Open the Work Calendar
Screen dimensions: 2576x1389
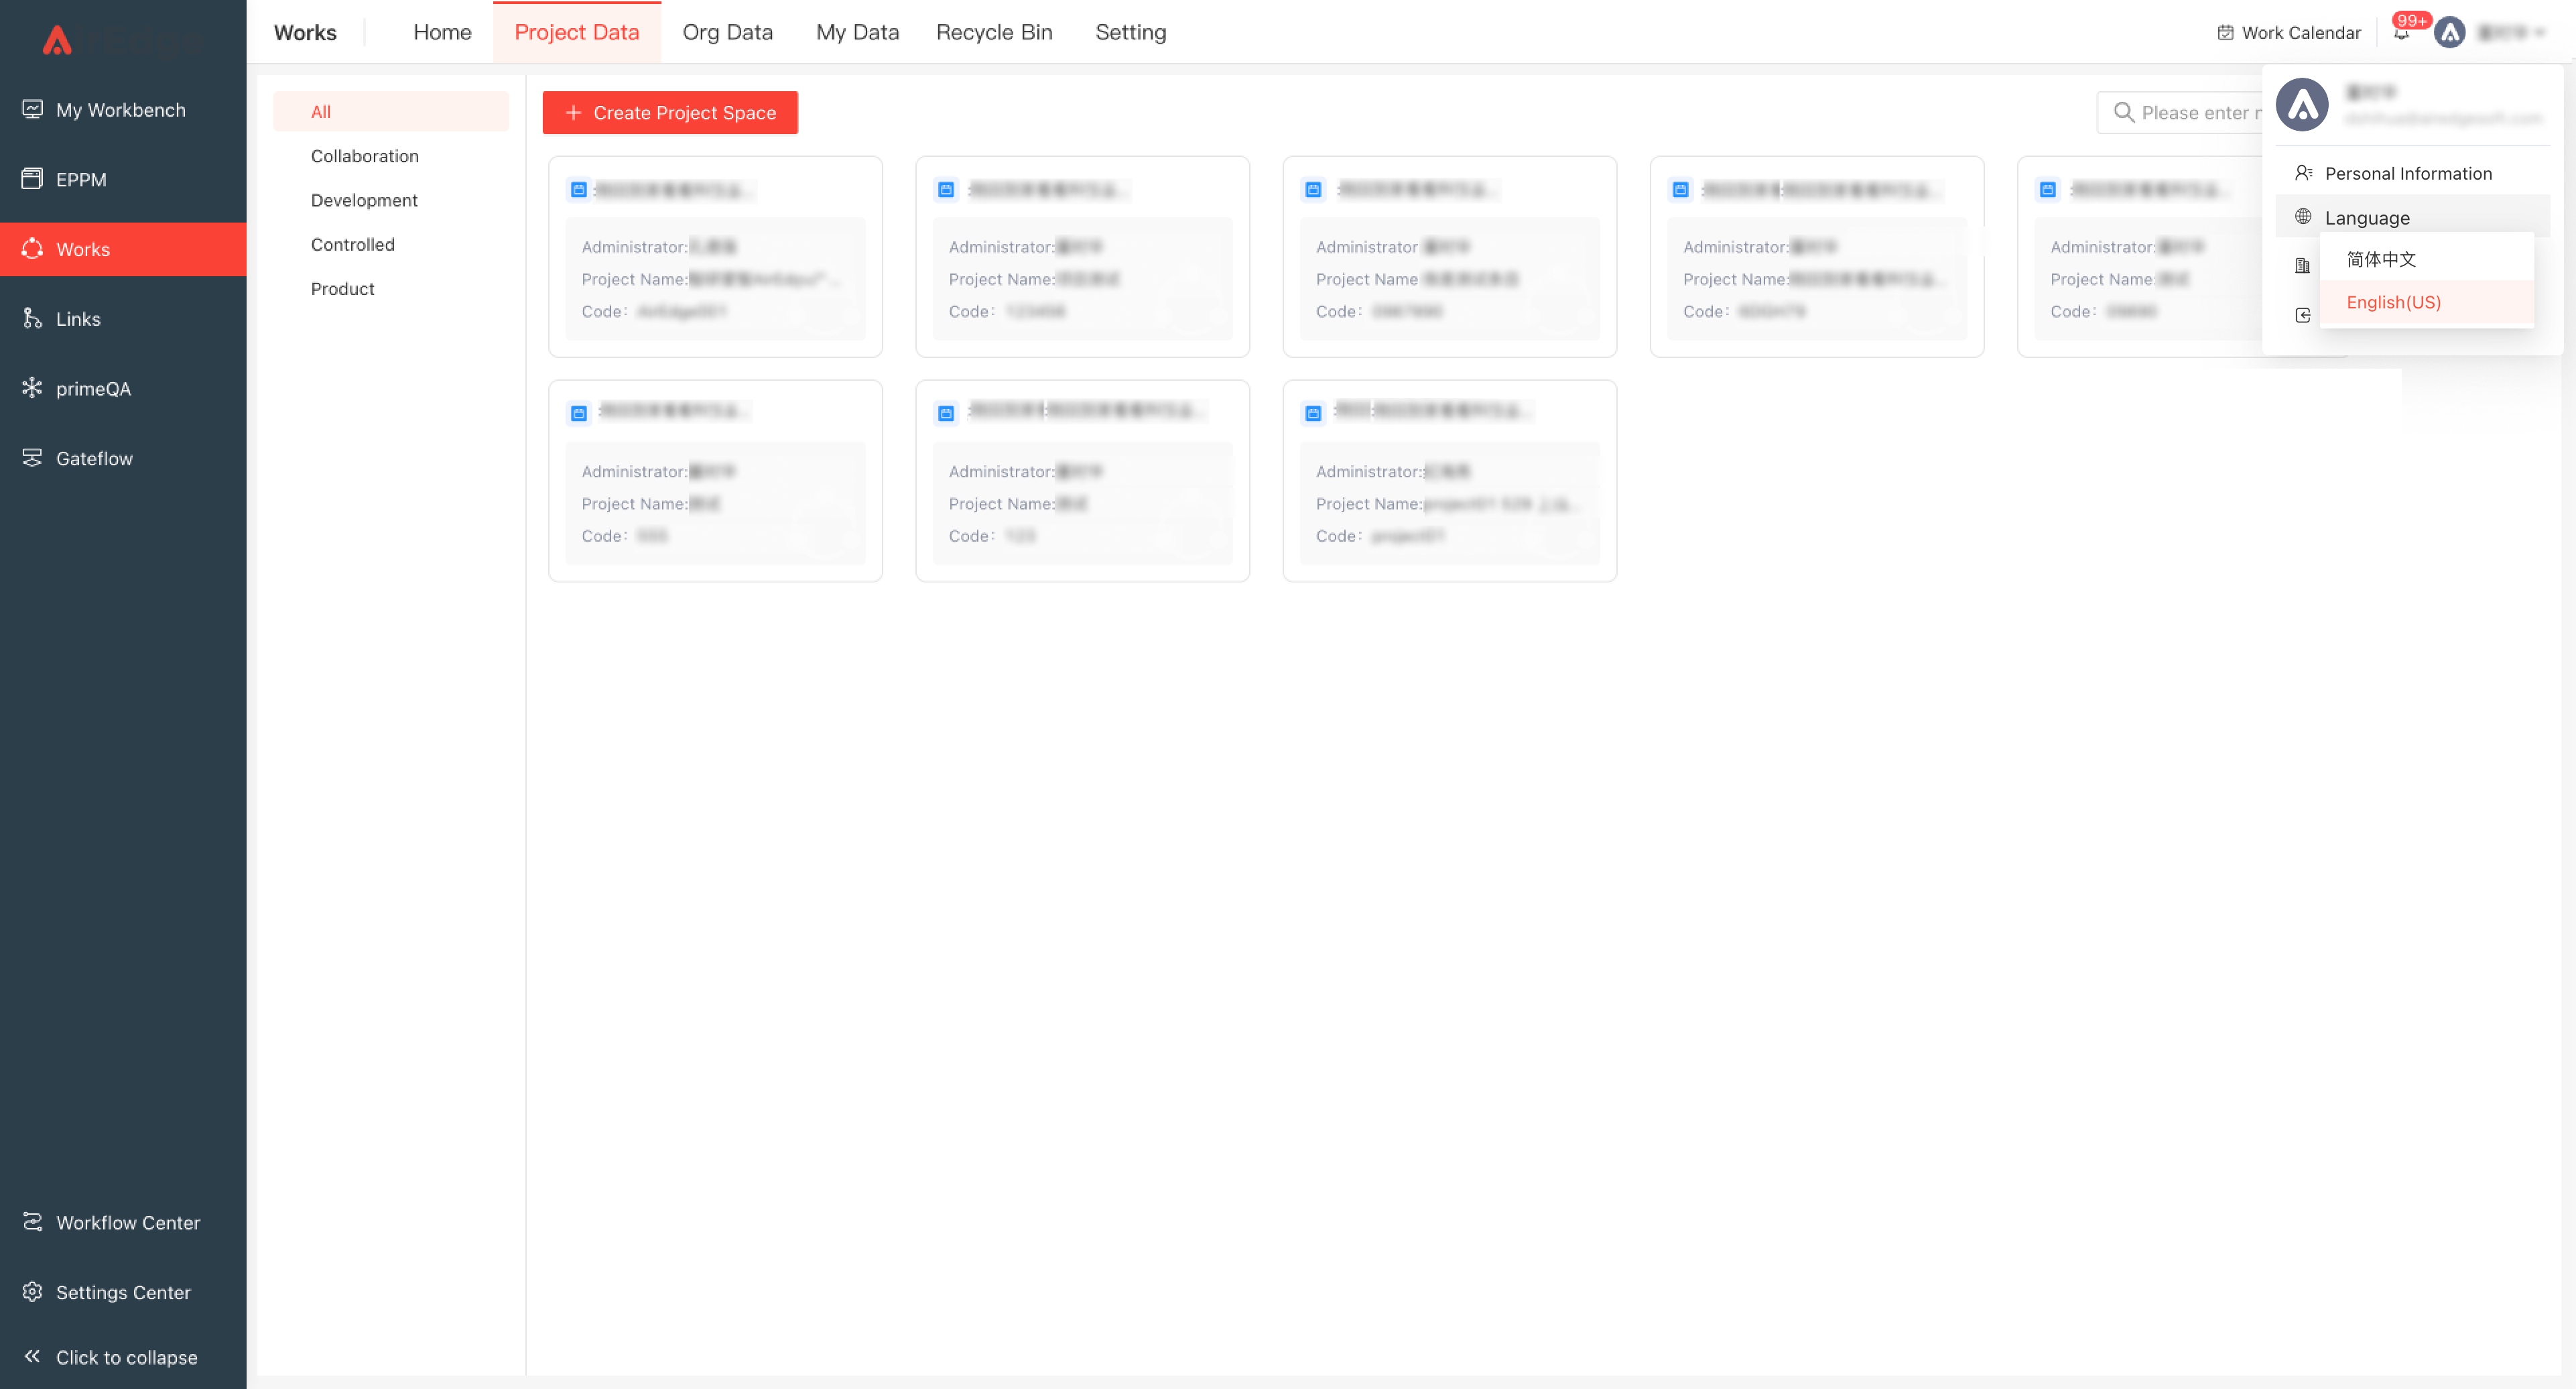coord(2289,33)
